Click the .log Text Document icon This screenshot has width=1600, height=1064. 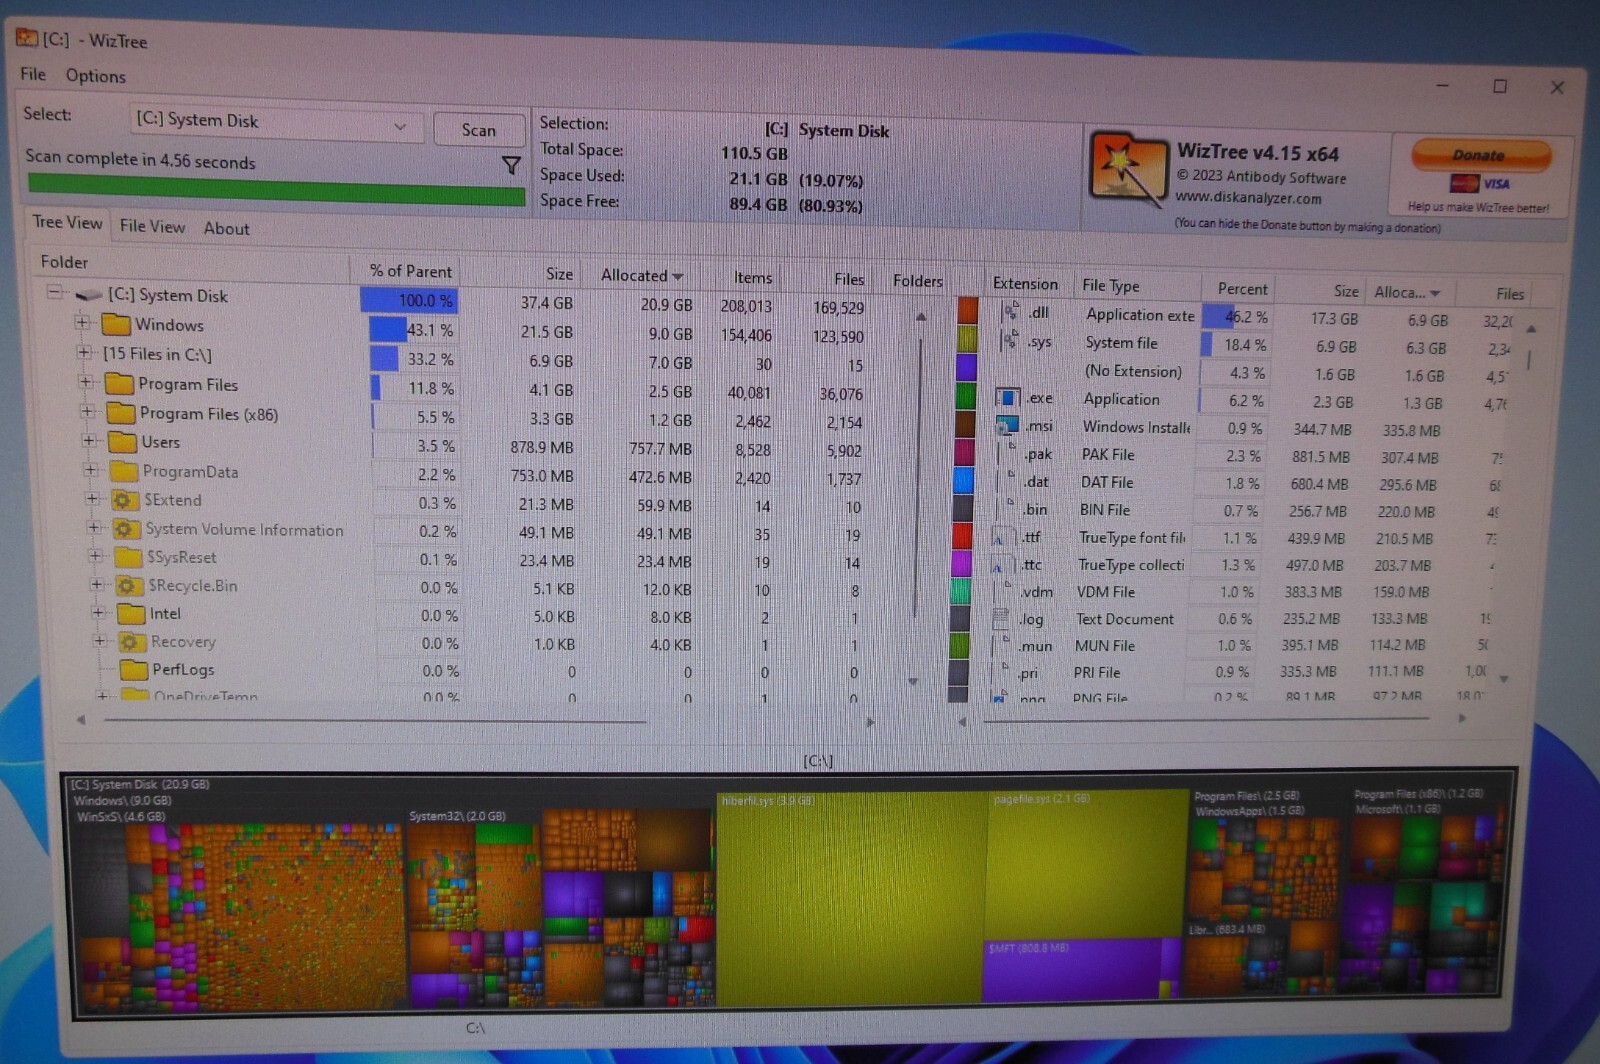[1002, 619]
